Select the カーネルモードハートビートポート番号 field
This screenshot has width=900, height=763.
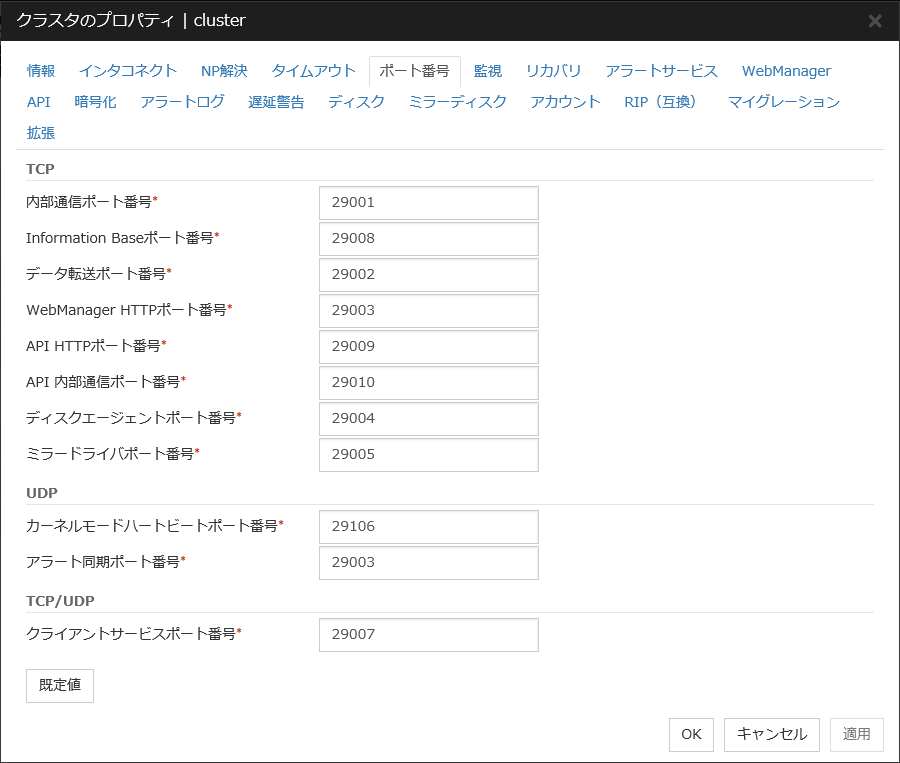[428, 526]
